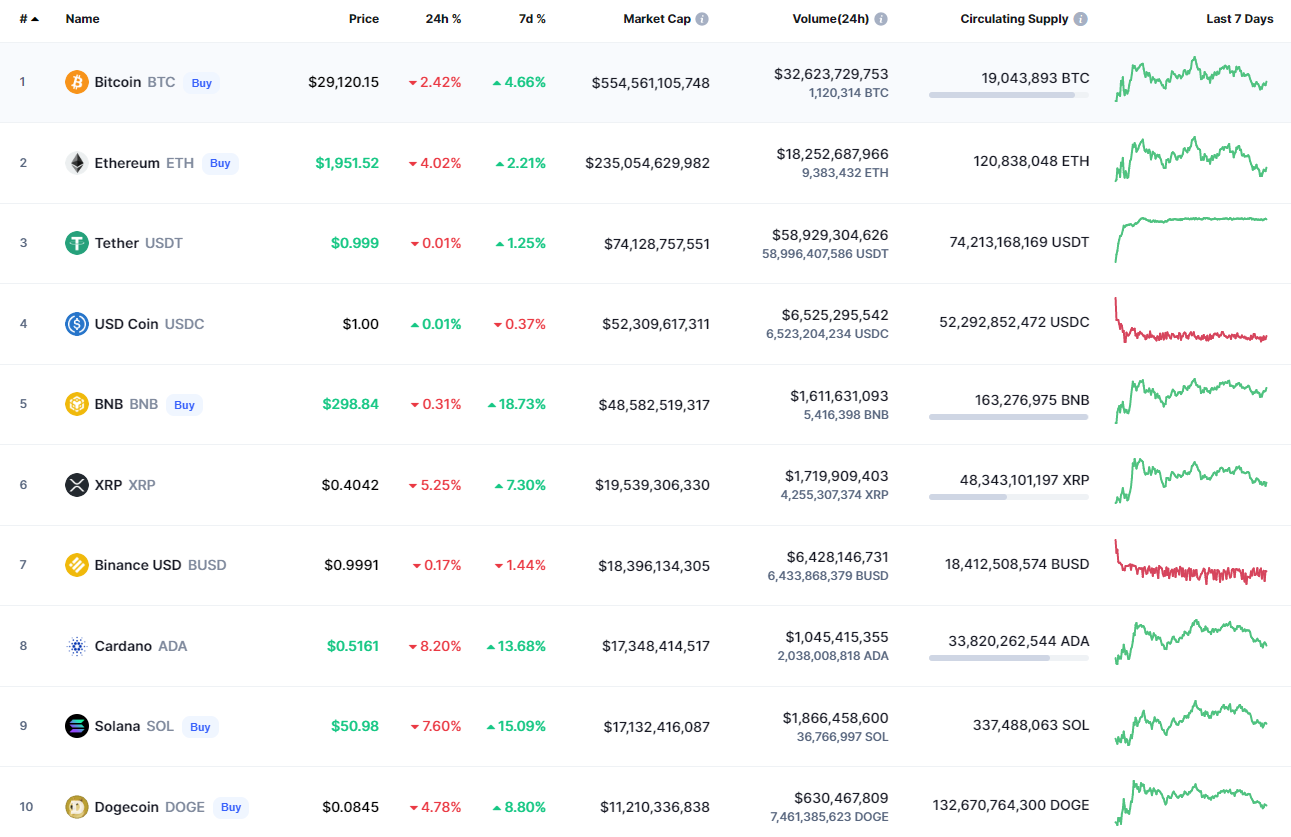Viewport: 1291px width, 837px height.
Task: Click the XRP logo icon
Action: point(77,485)
